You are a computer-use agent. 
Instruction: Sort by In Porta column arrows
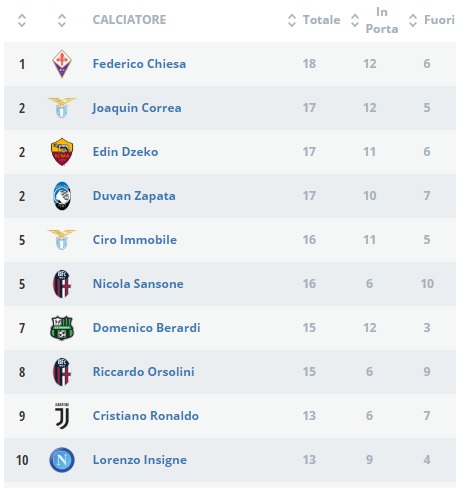[355, 20]
